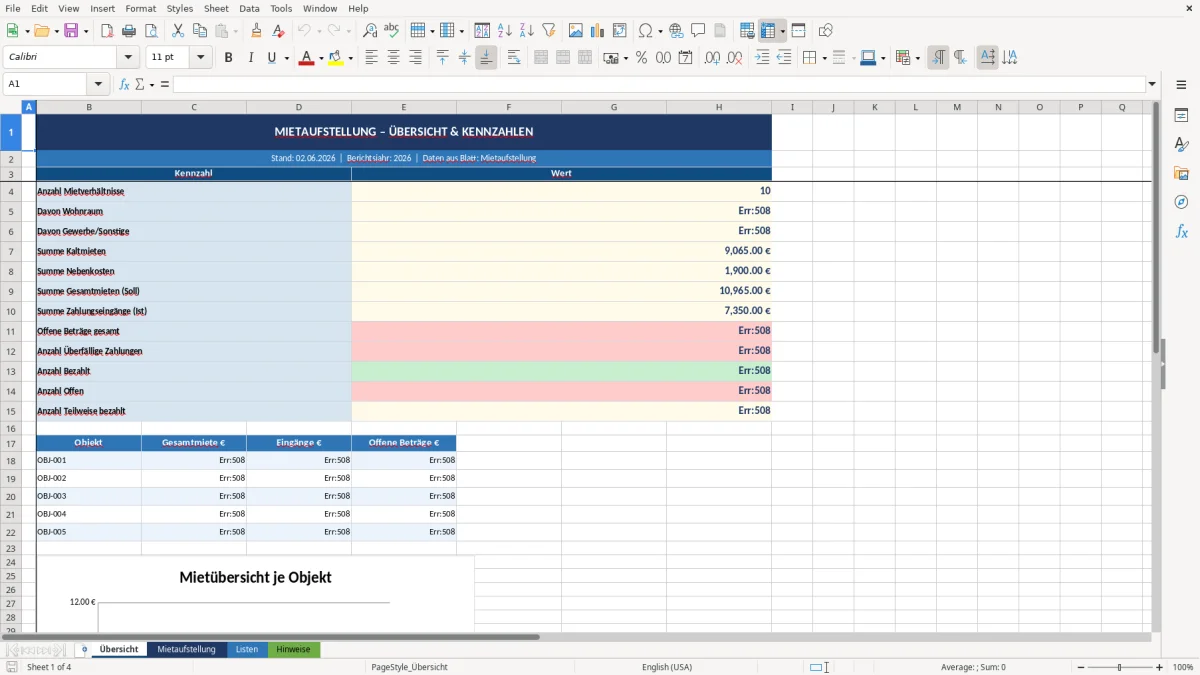This screenshot has height=675, width=1200.
Task: Open the Font Size dropdown
Action: point(200,58)
